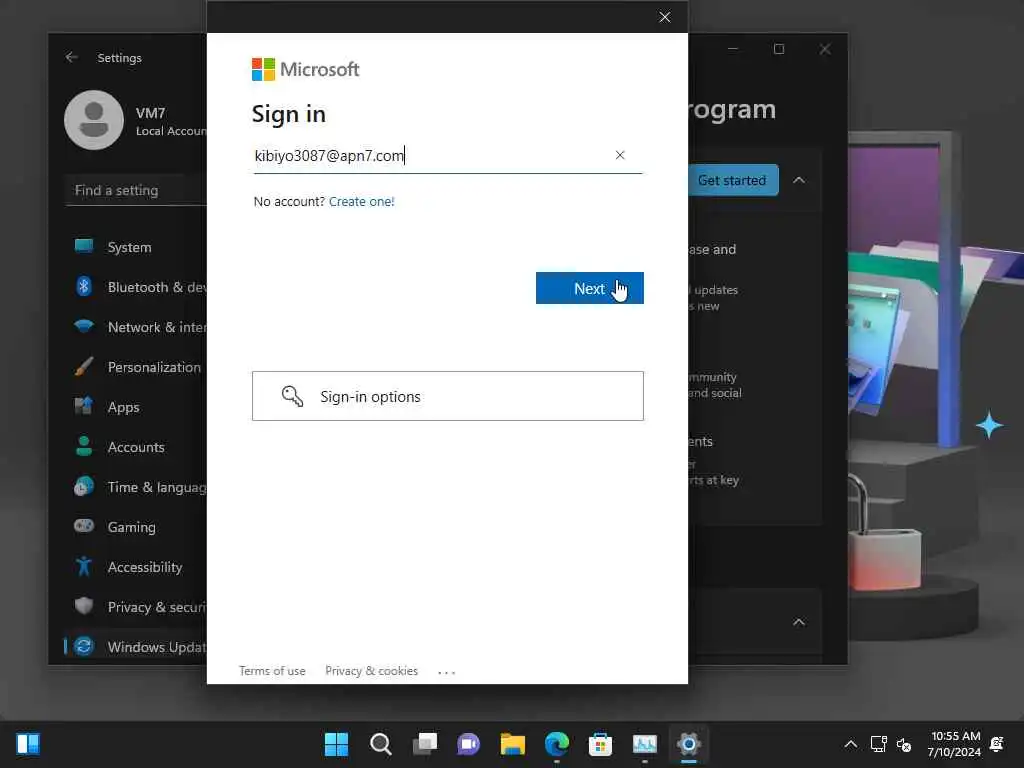
Task: Click the Settings gear on taskbar
Action: coord(688,744)
